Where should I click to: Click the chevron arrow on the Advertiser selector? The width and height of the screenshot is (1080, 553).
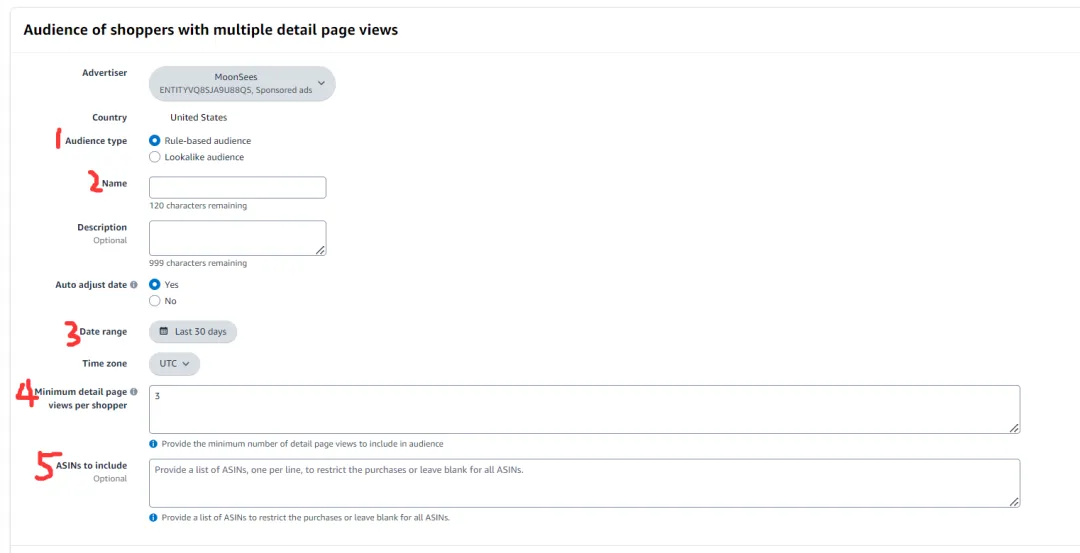click(321, 83)
